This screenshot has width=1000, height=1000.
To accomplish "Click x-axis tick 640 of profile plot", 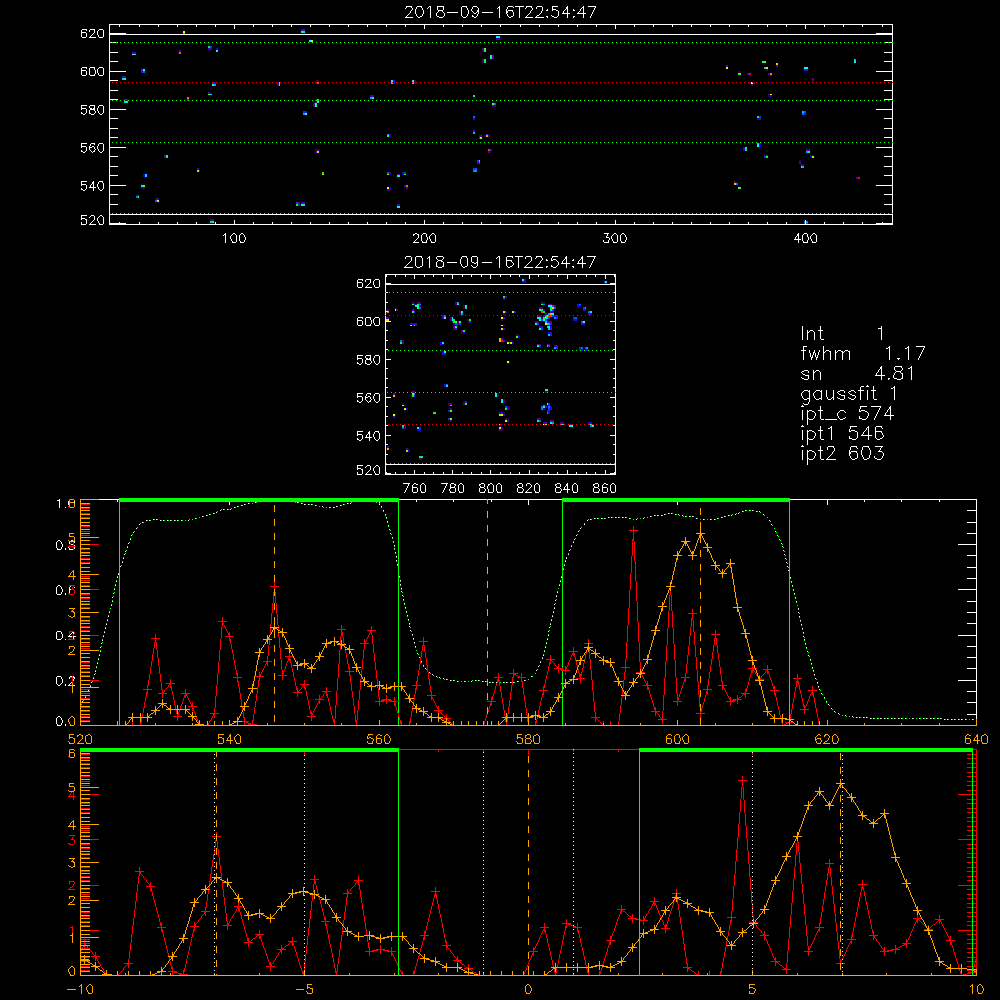I will [976, 739].
